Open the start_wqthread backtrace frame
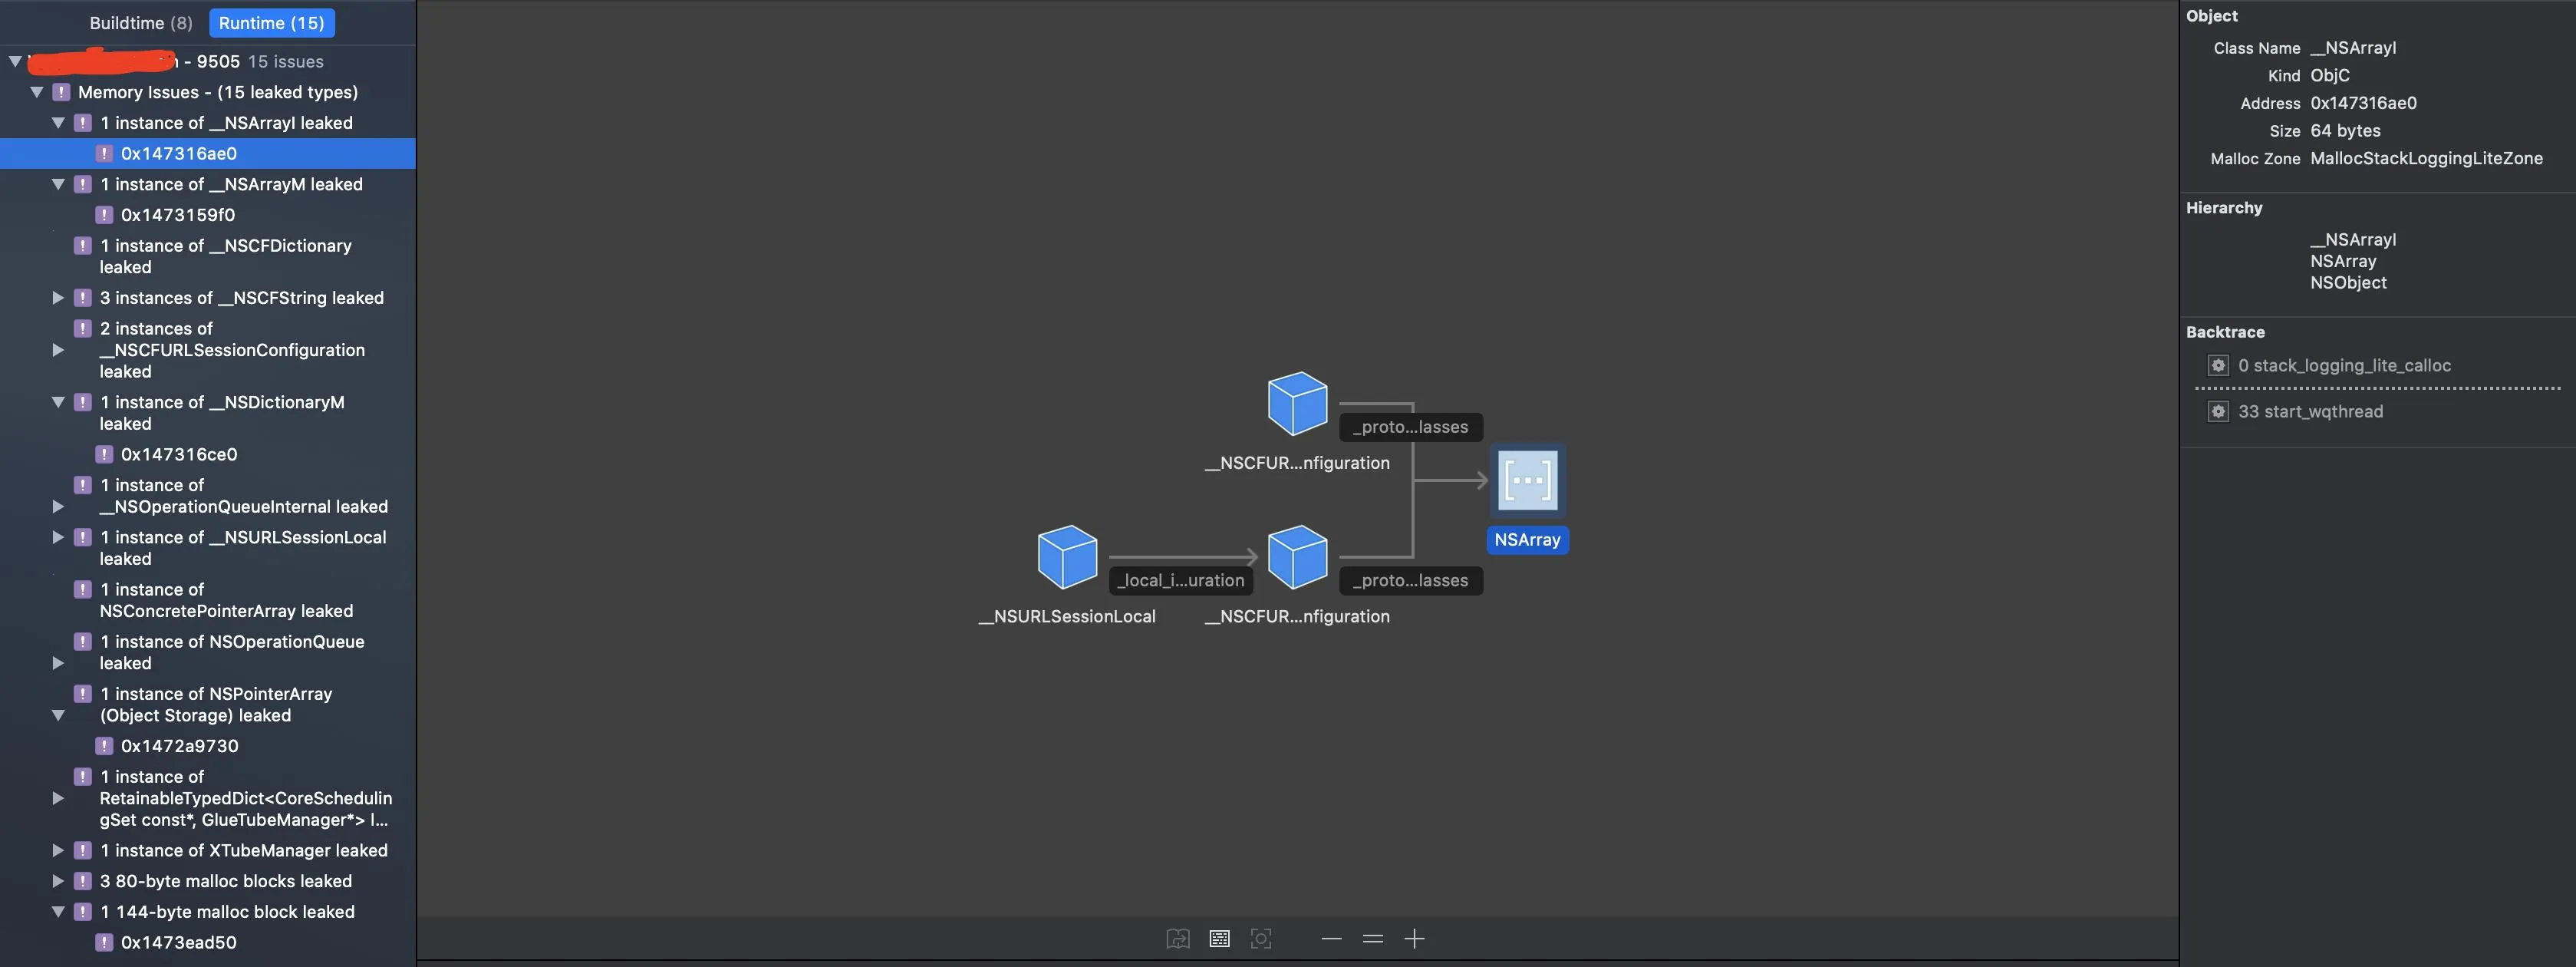 (x=2310, y=412)
